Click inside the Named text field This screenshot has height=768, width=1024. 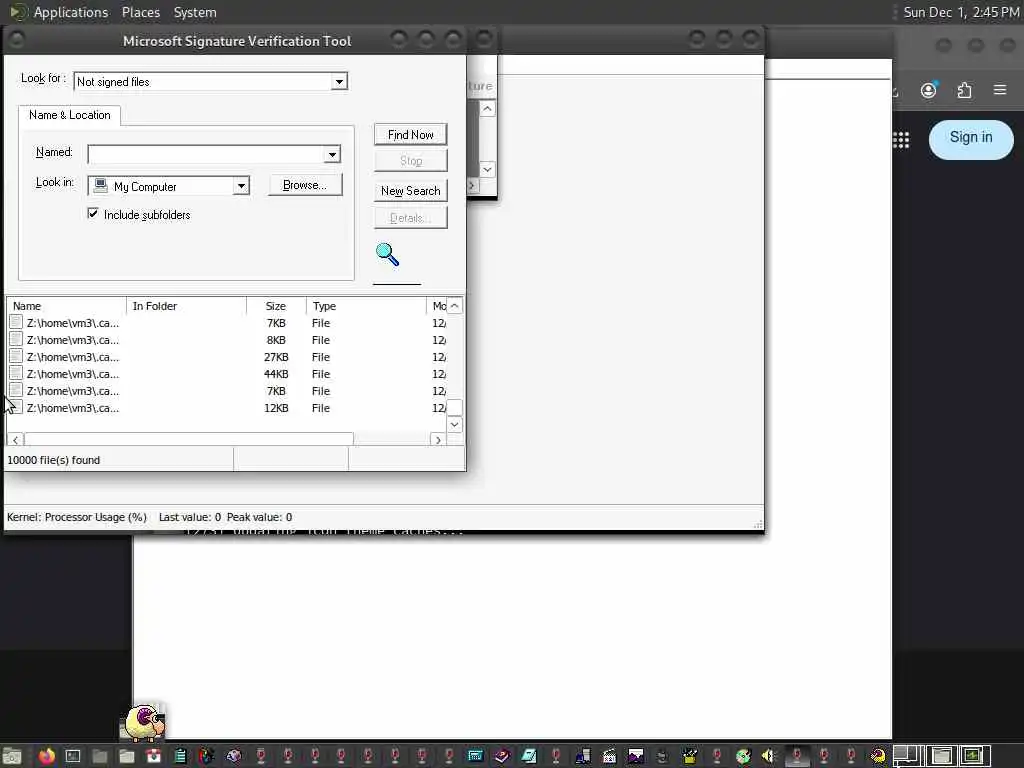coord(206,154)
